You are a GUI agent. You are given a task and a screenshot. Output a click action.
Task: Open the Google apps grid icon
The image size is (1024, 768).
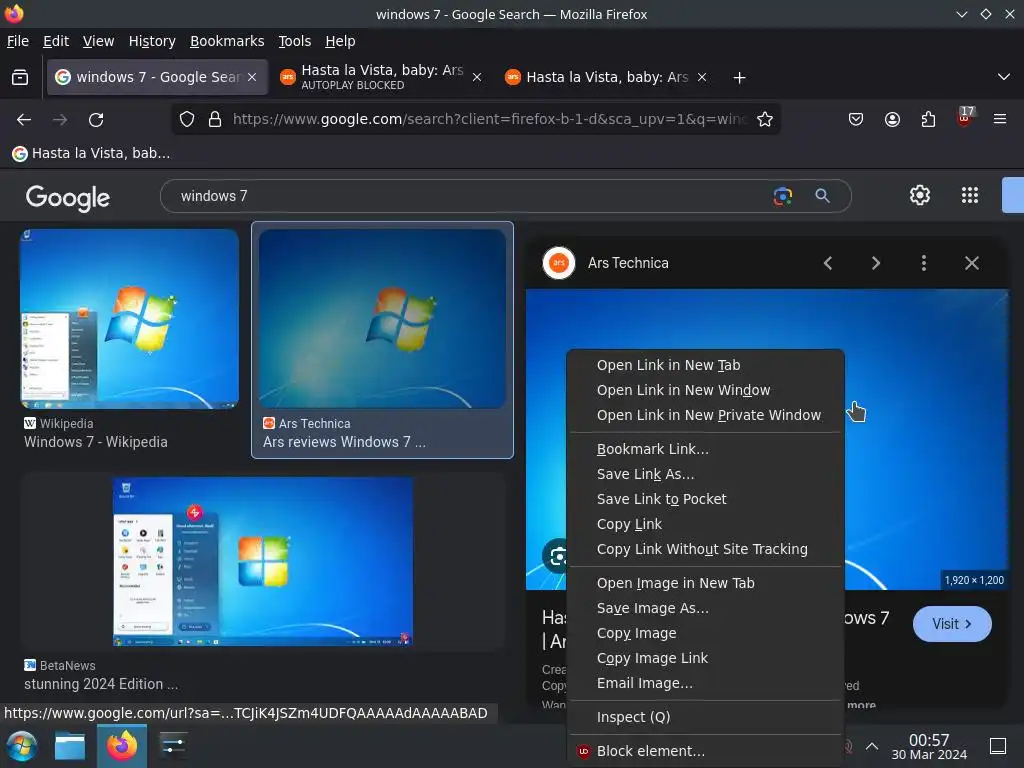coord(970,195)
